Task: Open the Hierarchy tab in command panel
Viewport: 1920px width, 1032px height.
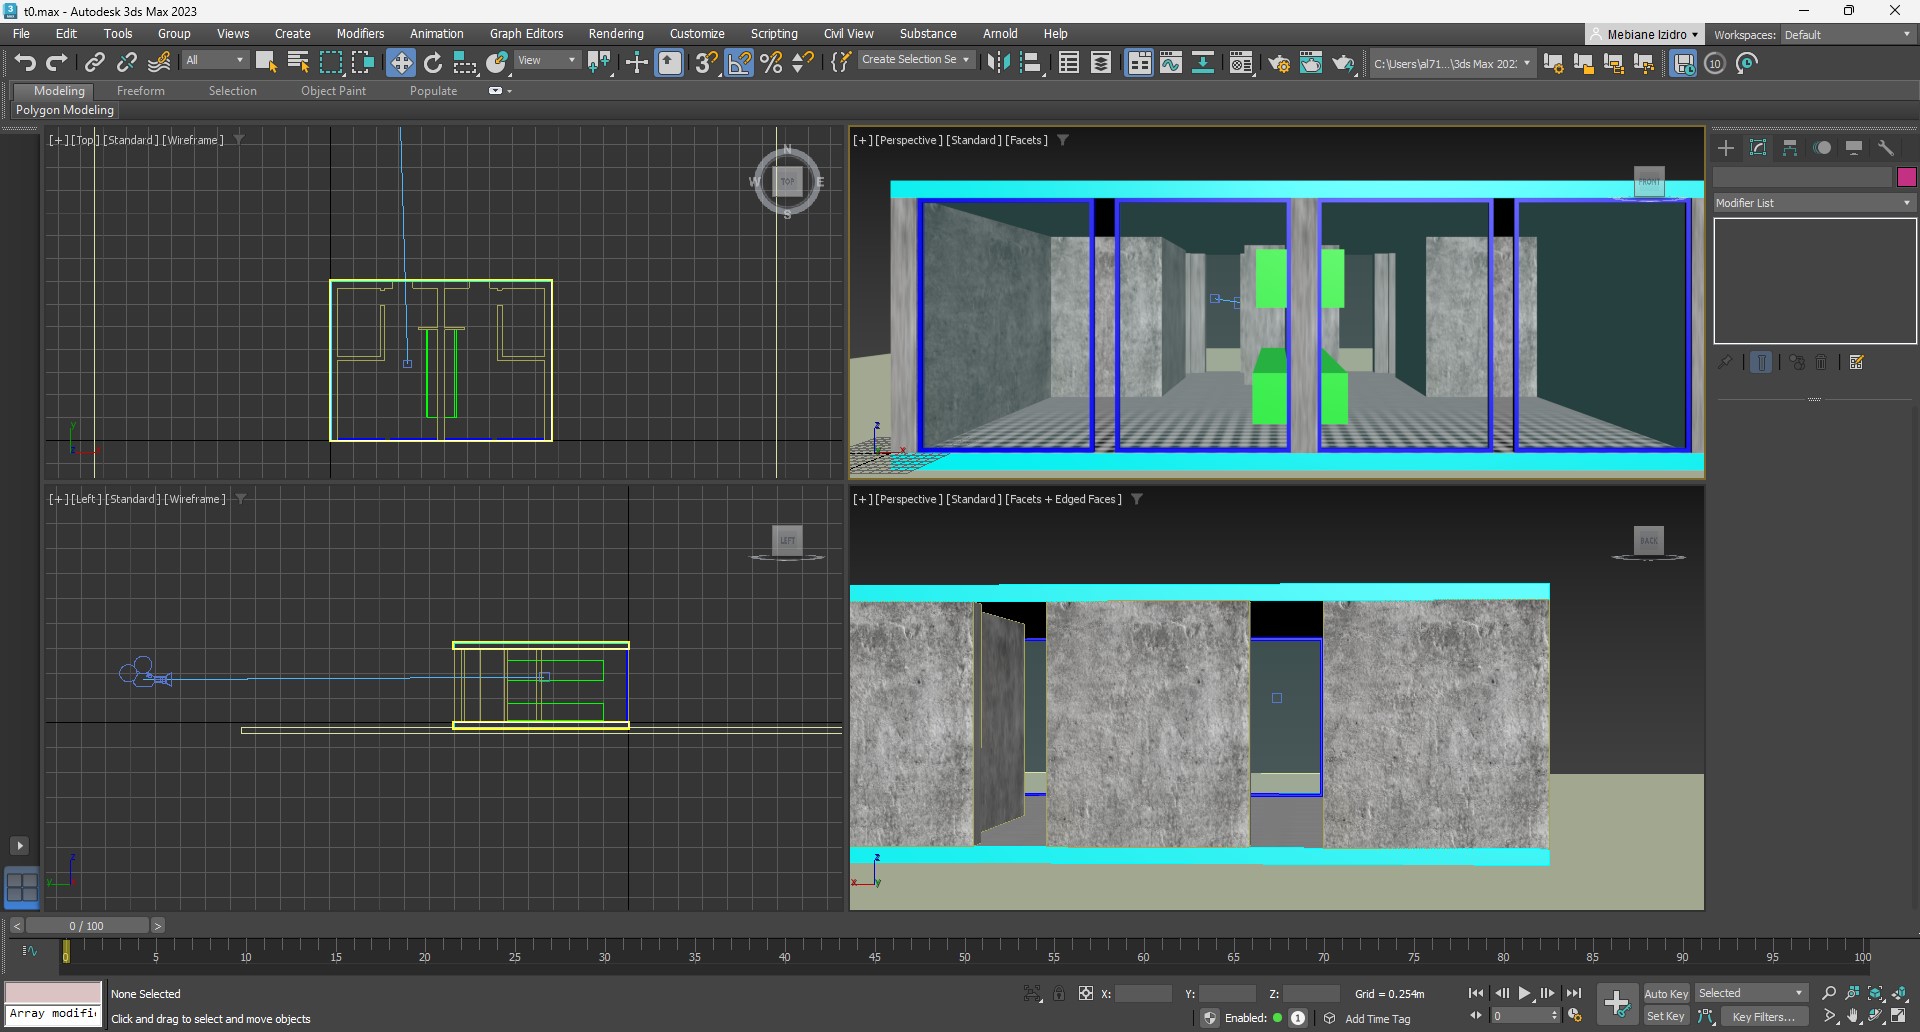Action: pos(1790,148)
